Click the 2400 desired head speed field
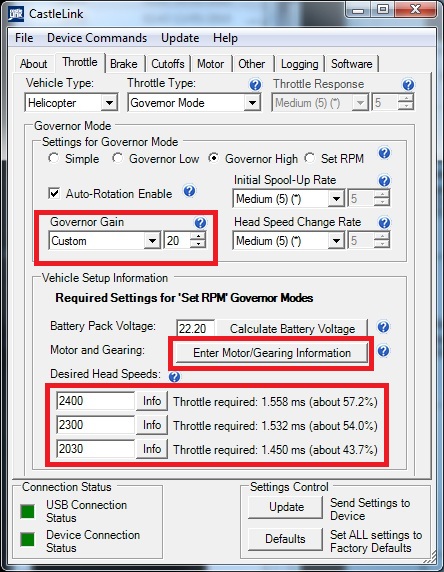This screenshot has height=572, width=444. (96, 401)
